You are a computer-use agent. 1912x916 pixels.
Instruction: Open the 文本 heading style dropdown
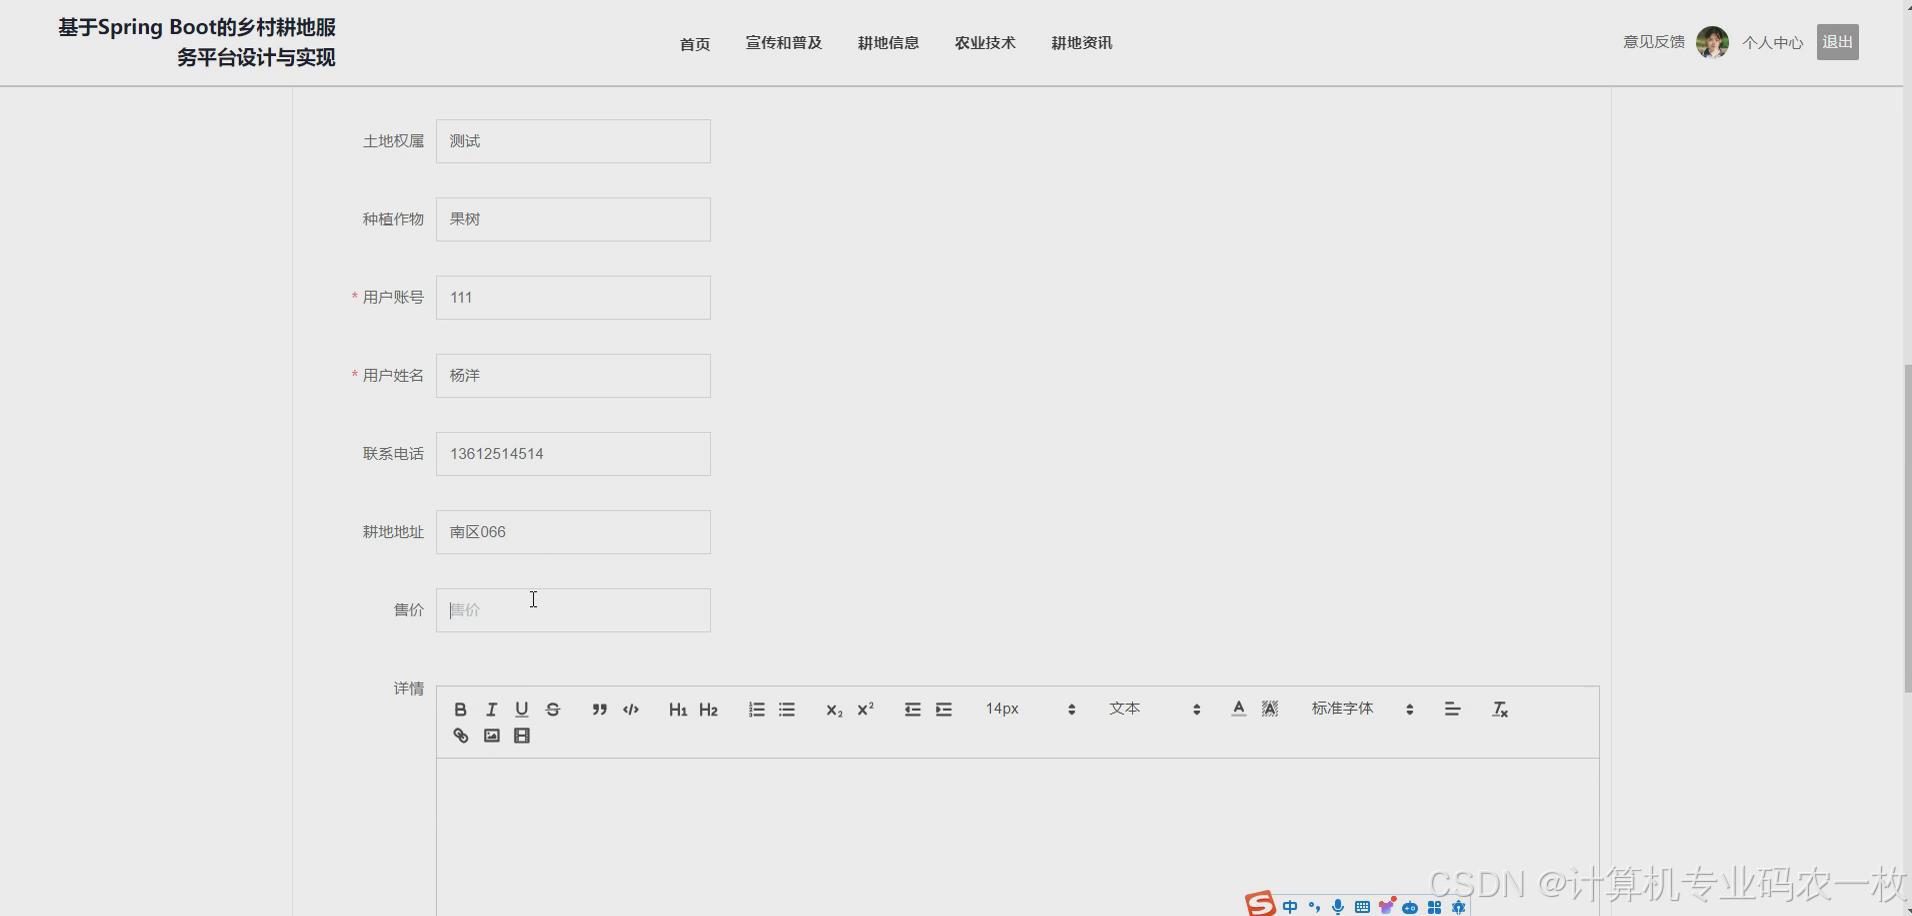point(1154,709)
